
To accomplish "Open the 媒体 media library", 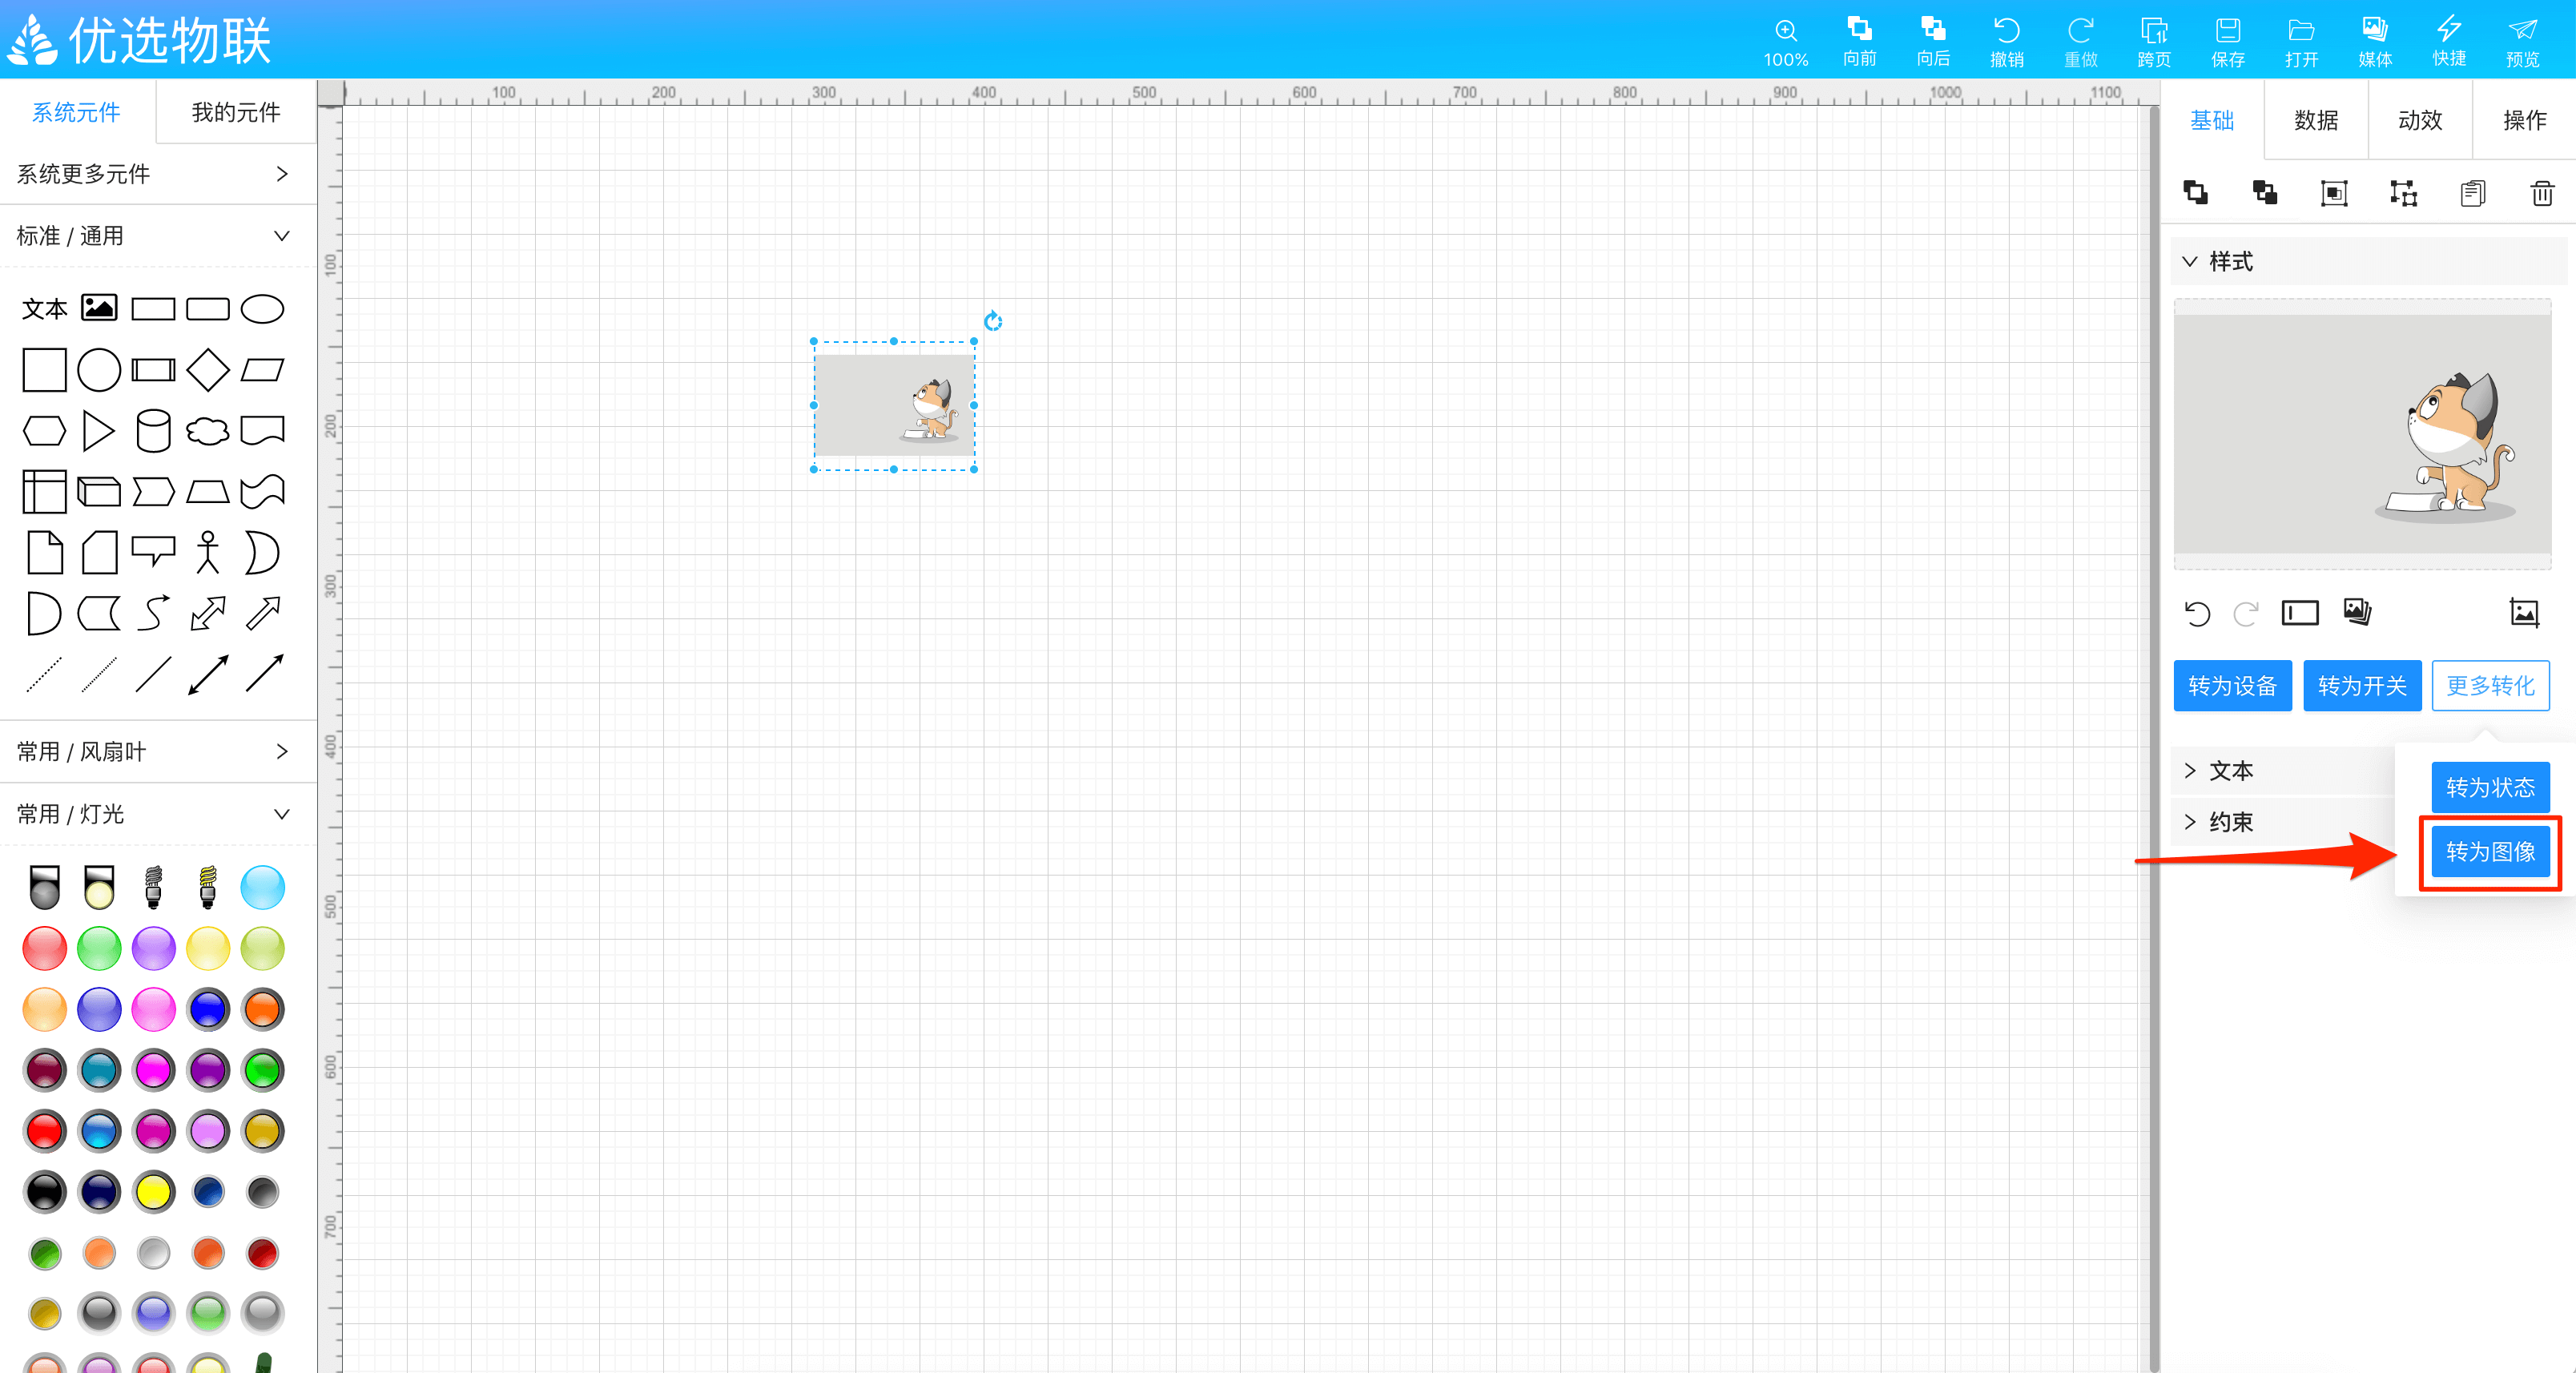I will point(2375,42).
